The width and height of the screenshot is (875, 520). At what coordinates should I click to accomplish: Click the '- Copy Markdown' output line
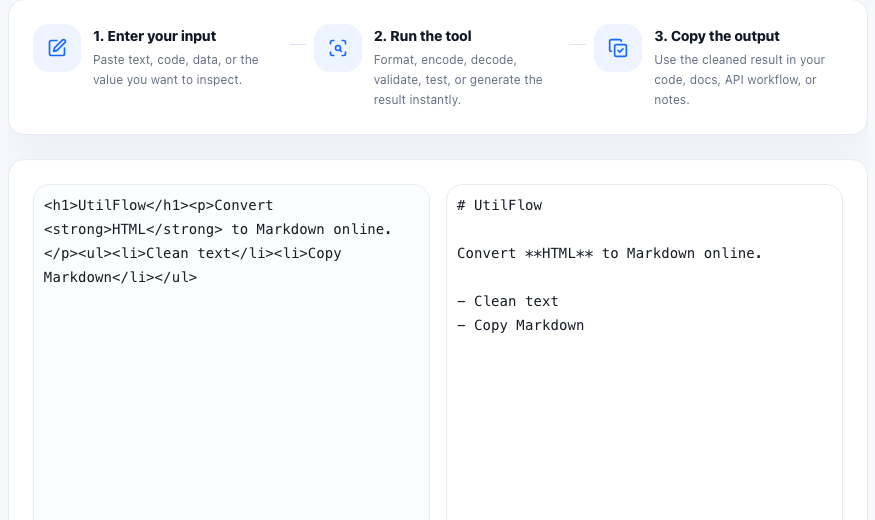click(x=521, y=325)
